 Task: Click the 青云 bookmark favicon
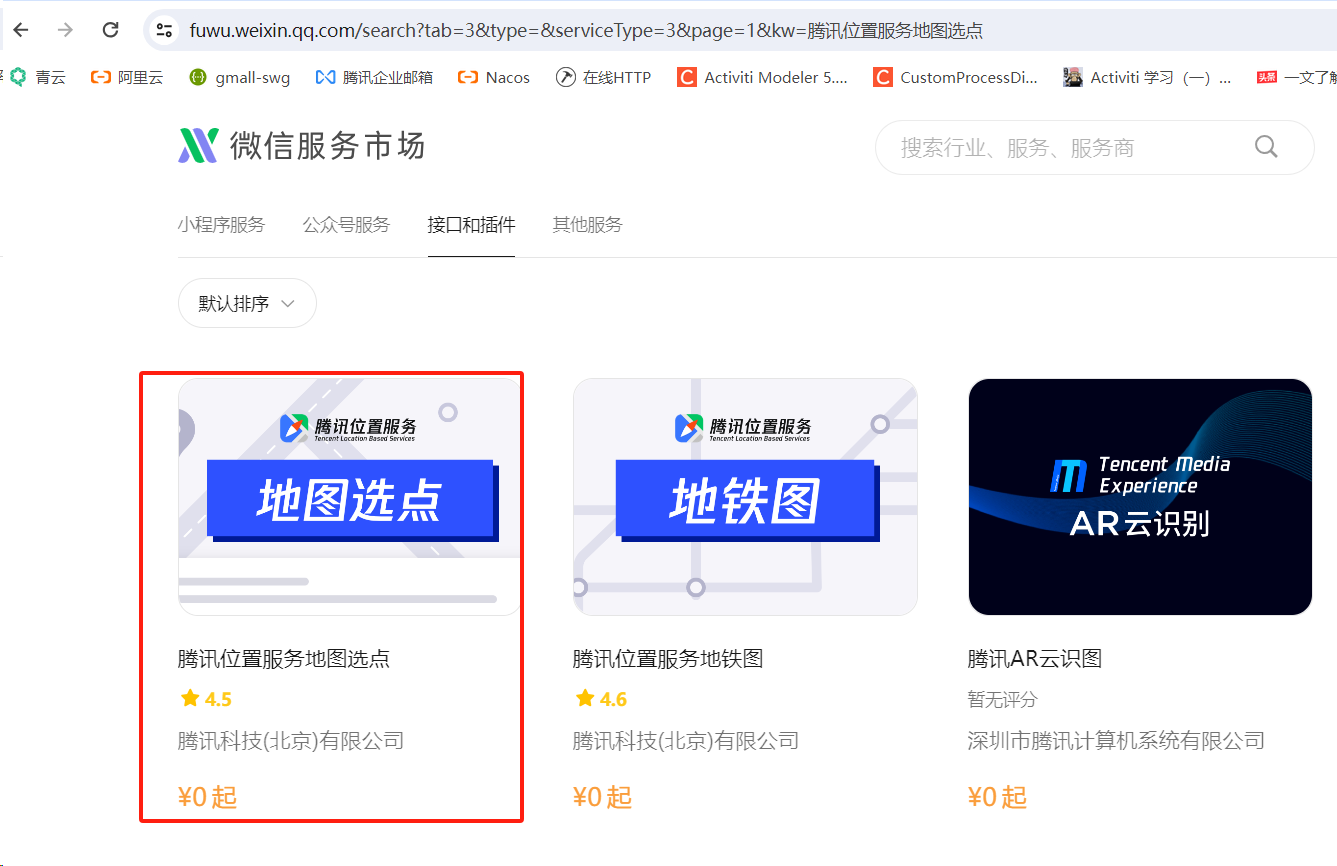[18, 77]
